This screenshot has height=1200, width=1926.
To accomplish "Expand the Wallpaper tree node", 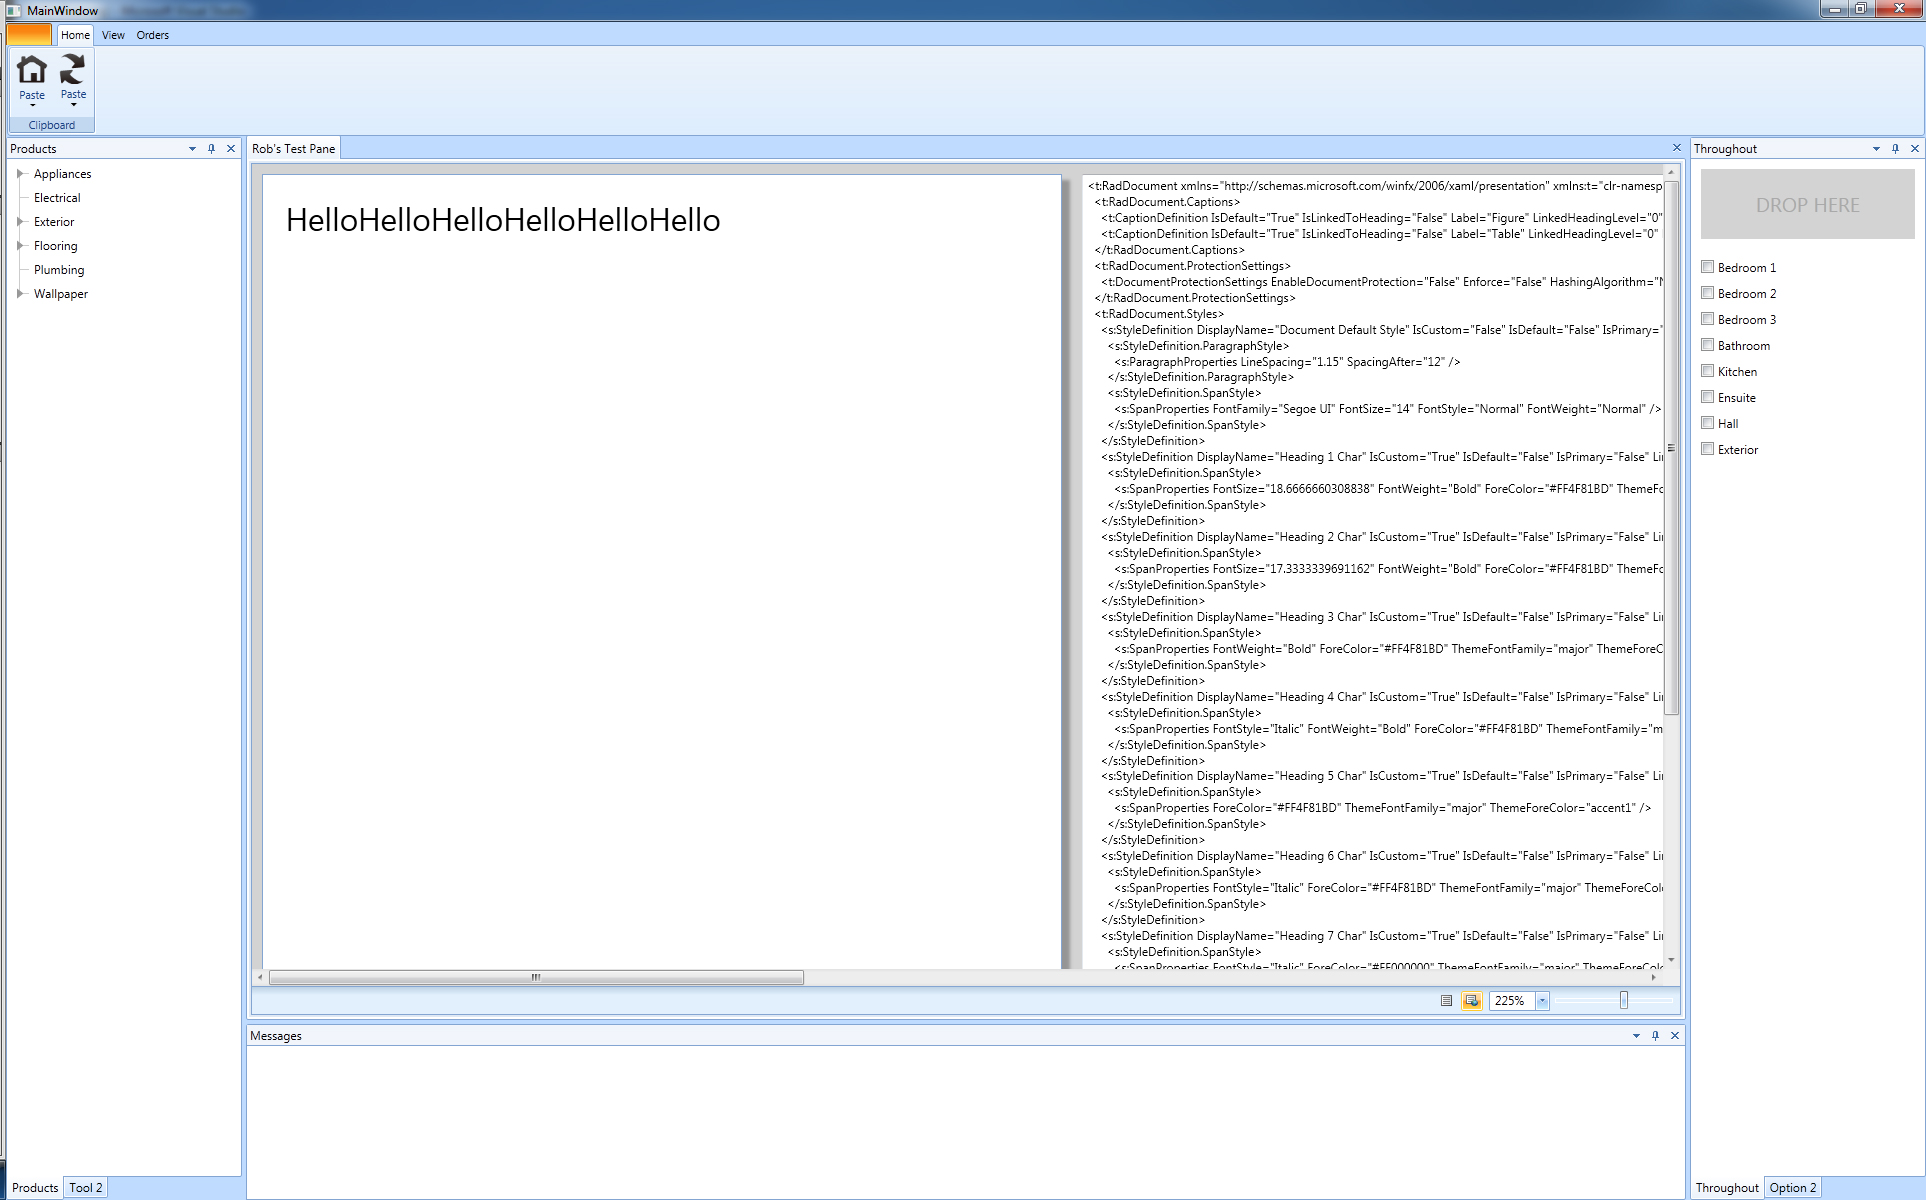I will tap(20, 294).
